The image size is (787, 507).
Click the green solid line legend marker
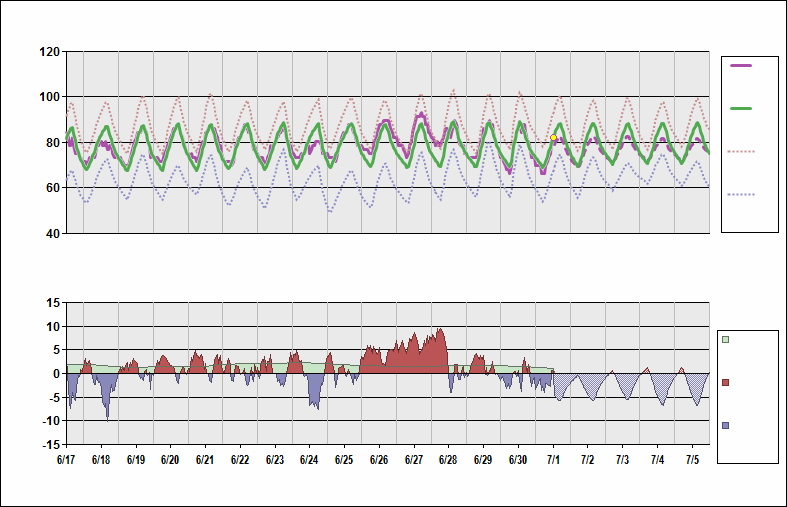click(x=741, y=108)
